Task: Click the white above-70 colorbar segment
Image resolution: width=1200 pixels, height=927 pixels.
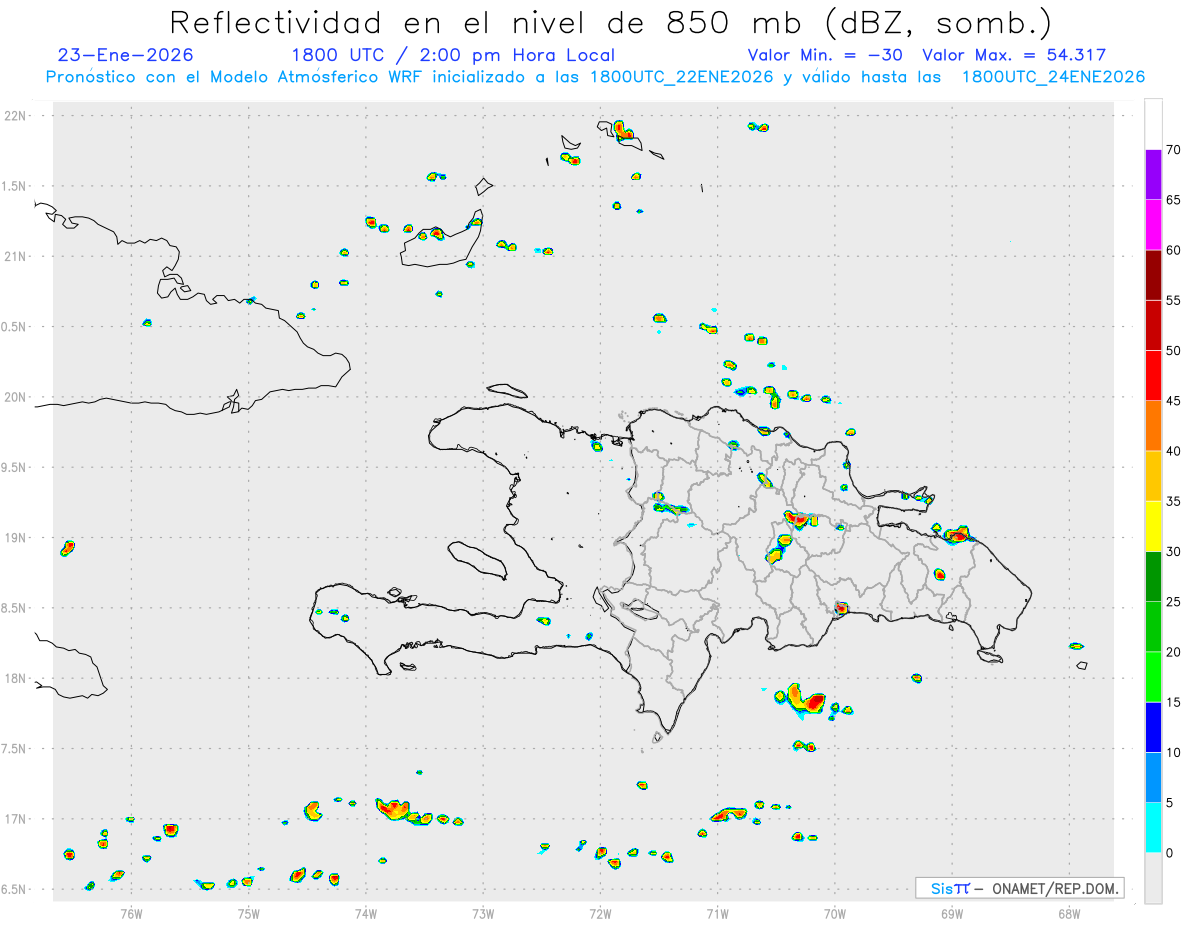Action: [1153, 124]
